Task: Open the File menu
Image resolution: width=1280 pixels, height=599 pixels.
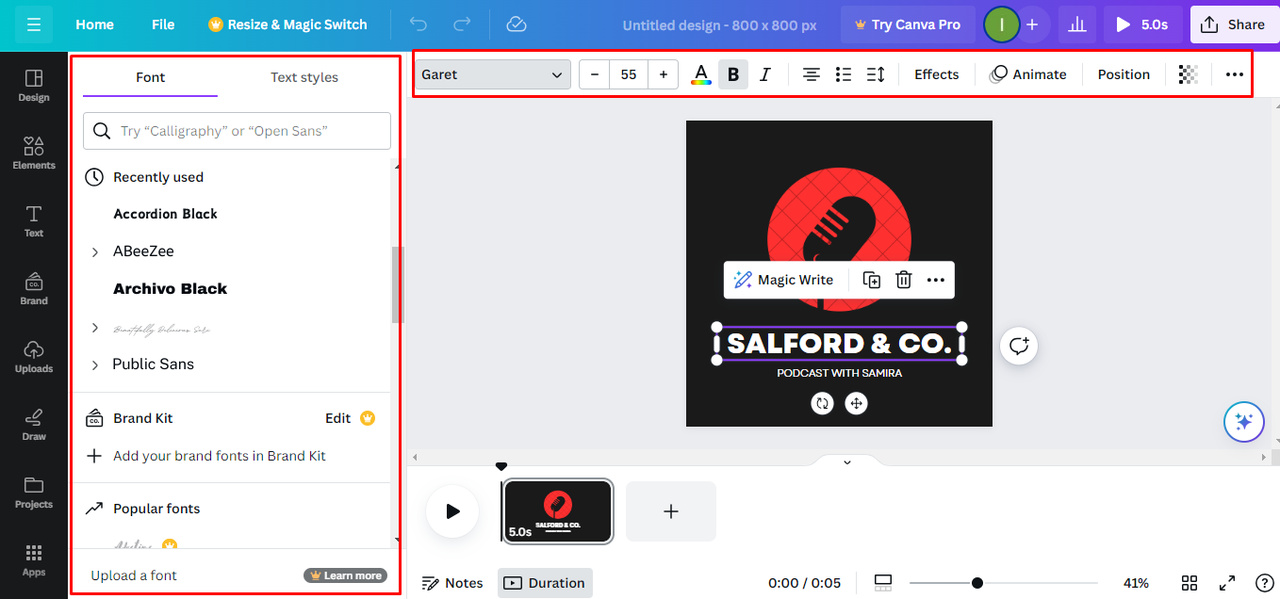Action: click(163, 24)
